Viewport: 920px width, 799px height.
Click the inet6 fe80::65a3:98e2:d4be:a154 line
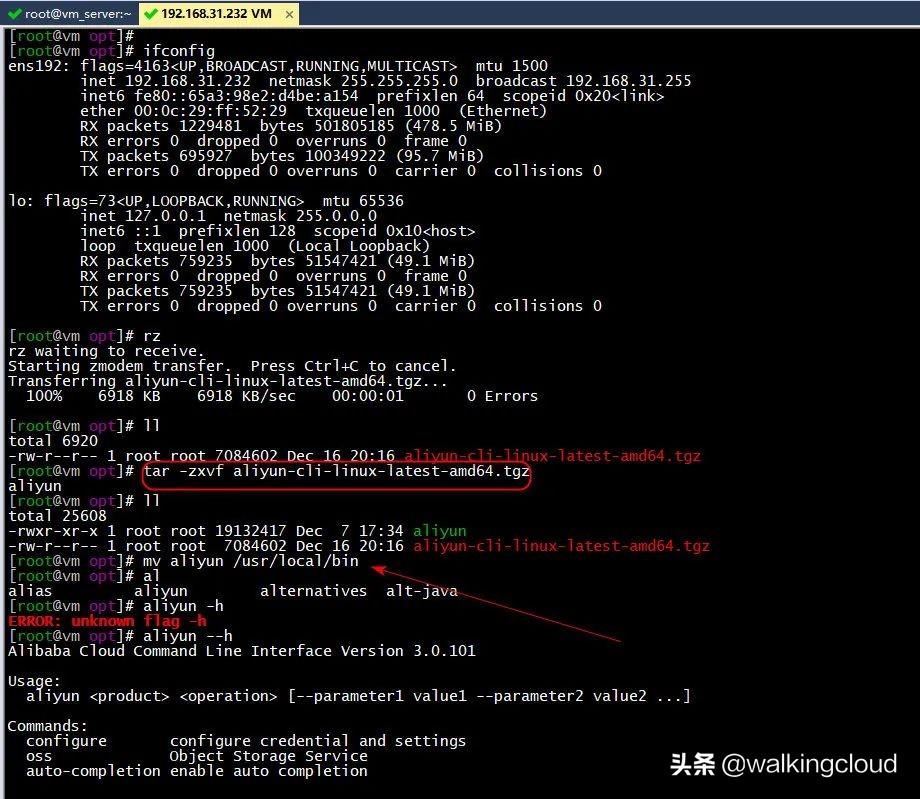[372, 96]
